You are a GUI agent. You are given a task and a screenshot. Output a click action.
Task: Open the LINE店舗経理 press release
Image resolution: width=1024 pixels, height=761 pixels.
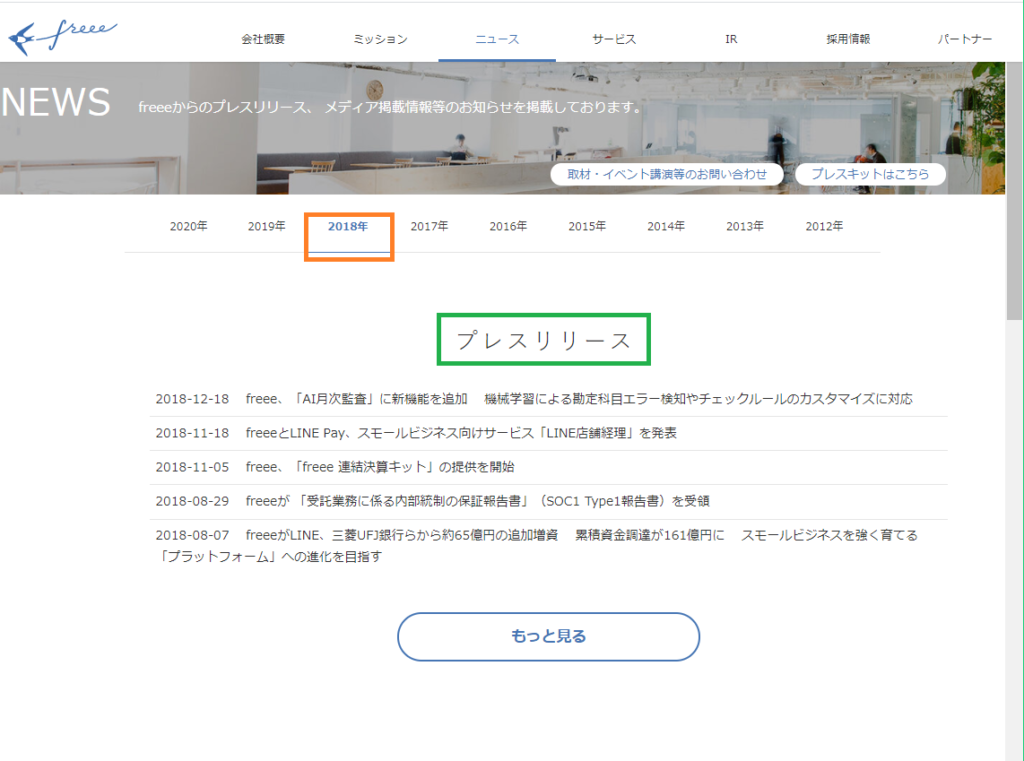click(461, 433)
